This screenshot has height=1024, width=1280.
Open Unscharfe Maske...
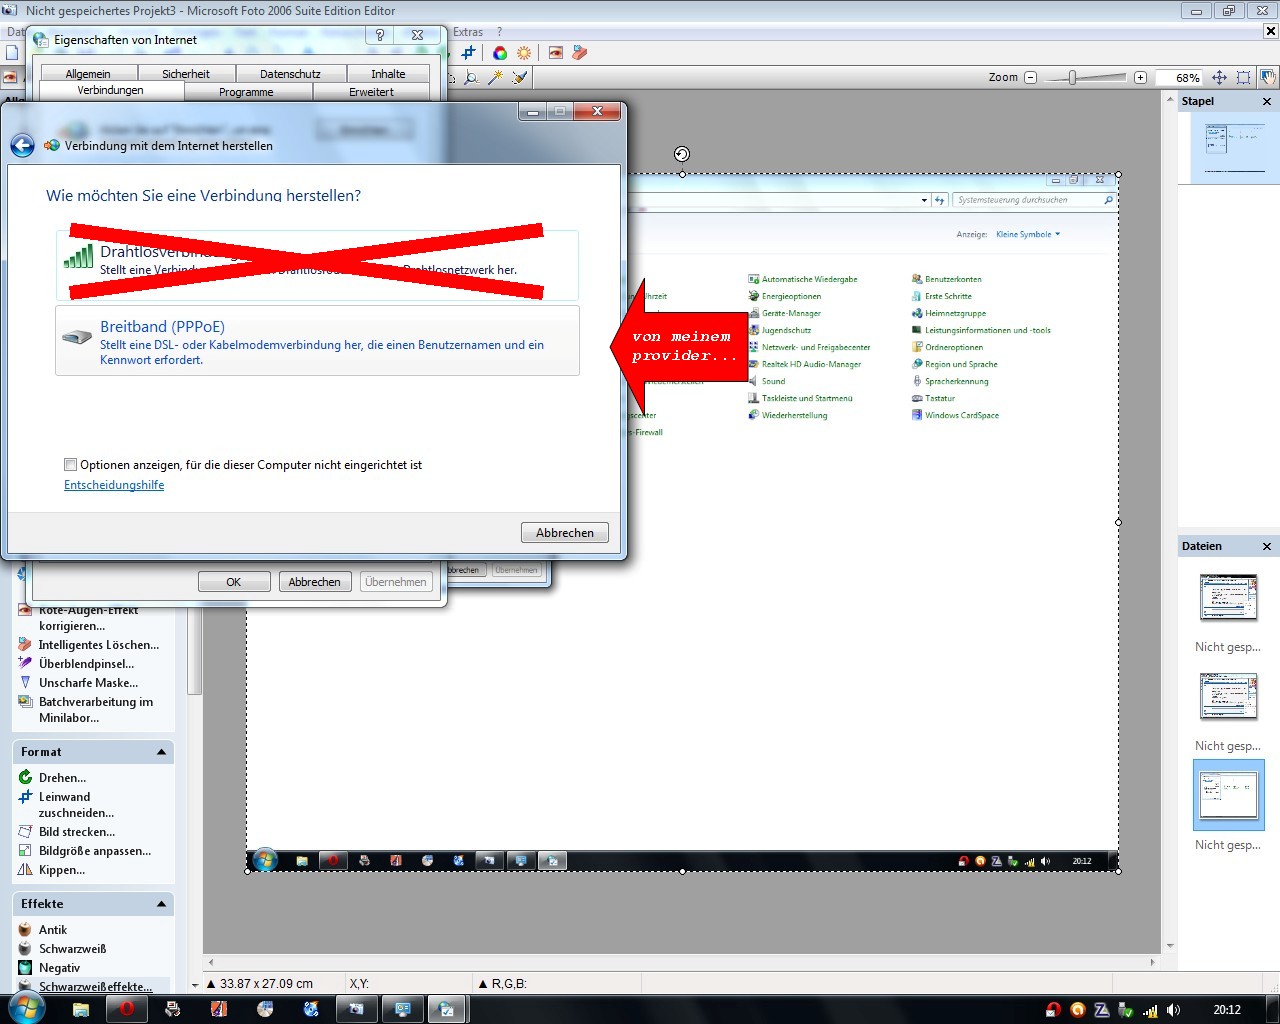click(88, 683)
